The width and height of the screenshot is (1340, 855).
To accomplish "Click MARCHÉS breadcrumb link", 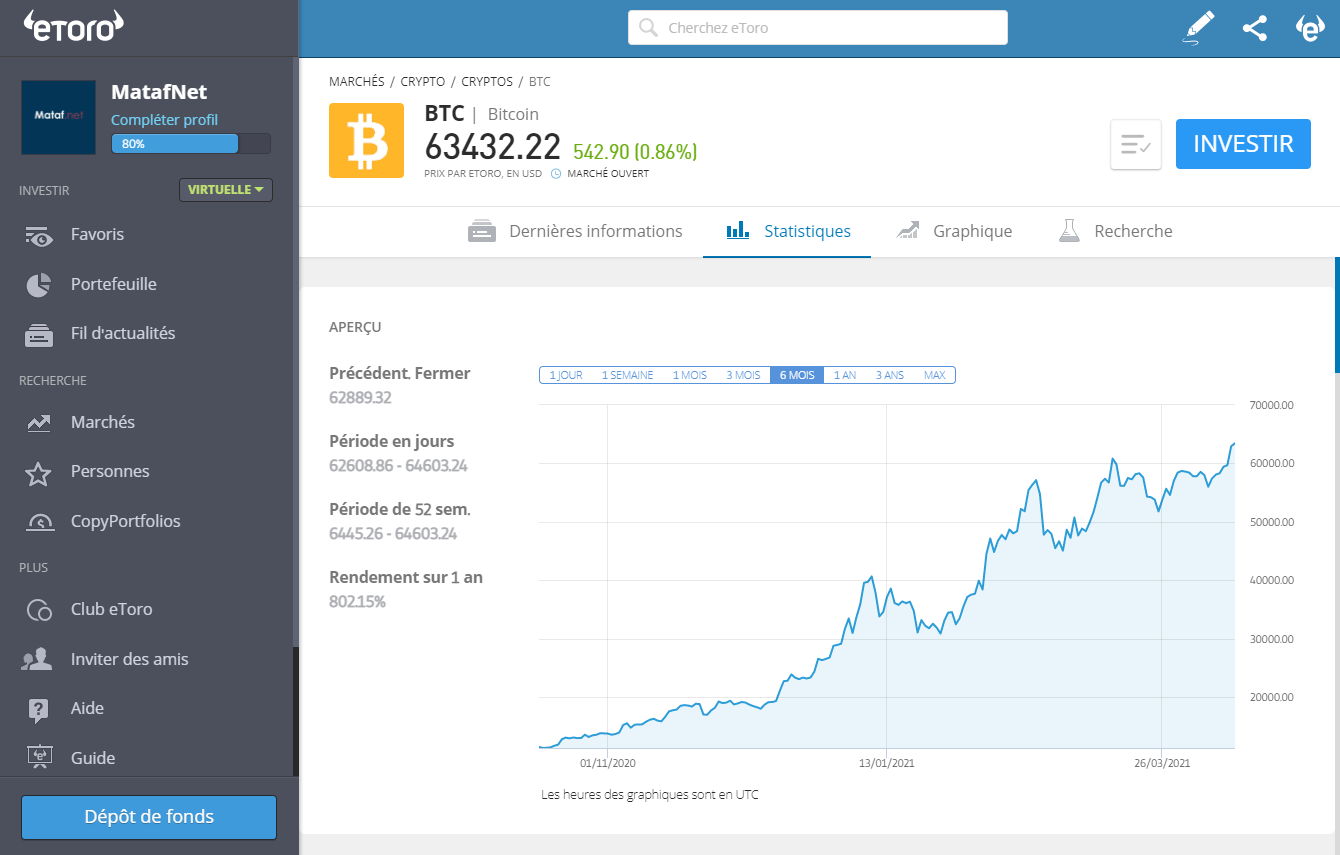I will 357,82.
